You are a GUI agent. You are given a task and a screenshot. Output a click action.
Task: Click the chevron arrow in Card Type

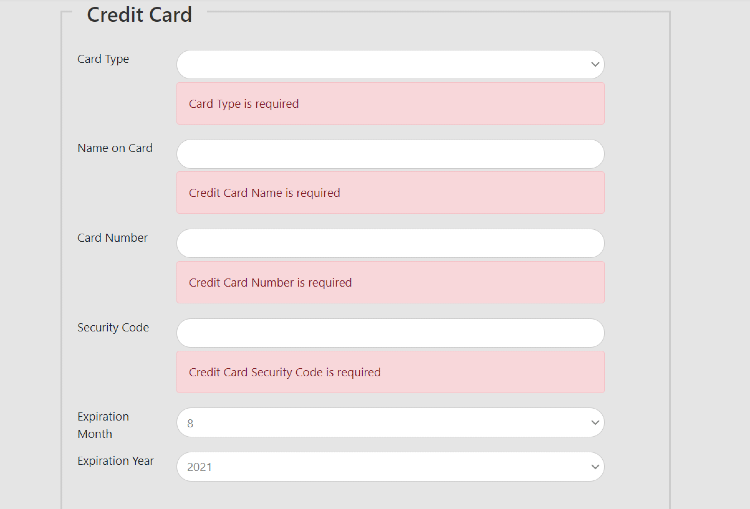coord(595,64)
